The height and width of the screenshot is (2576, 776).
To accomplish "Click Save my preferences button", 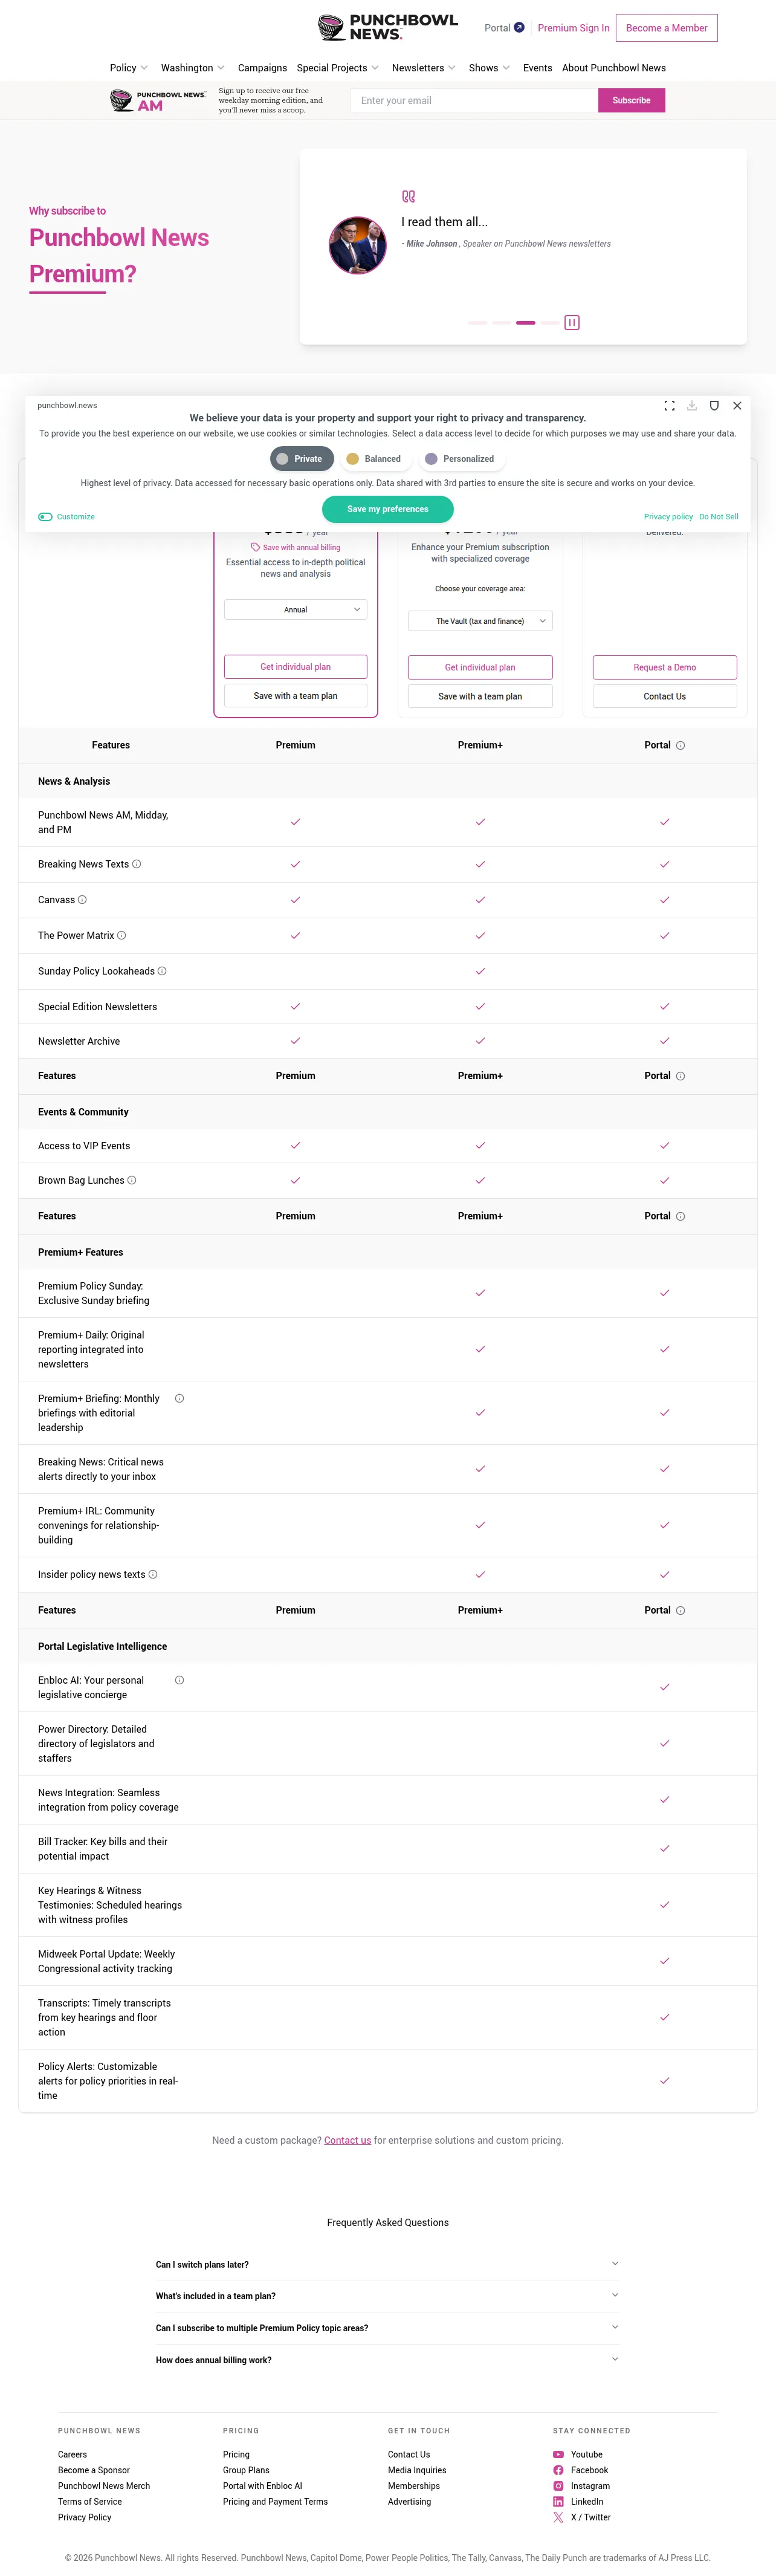I will (x=388, y=509).
